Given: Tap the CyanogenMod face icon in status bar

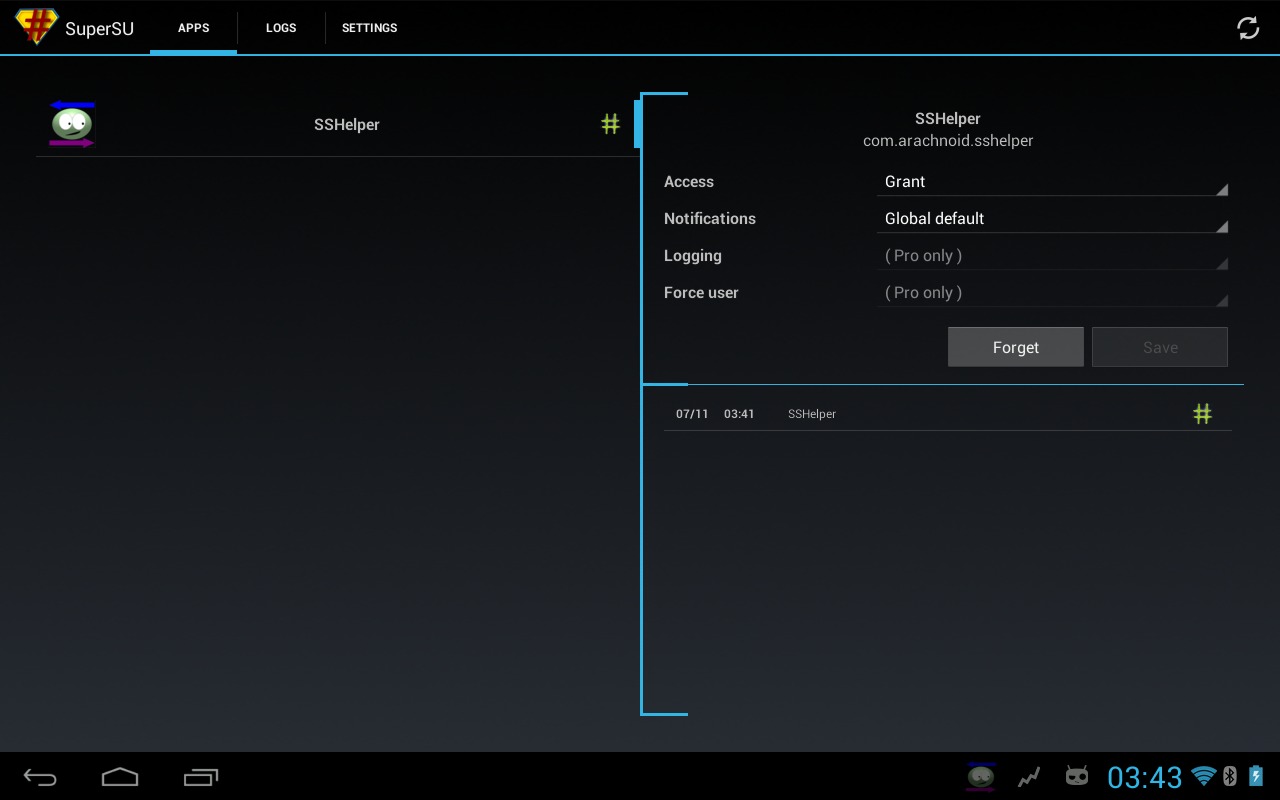Looking at the screenshot, I should coord(1076,776).
